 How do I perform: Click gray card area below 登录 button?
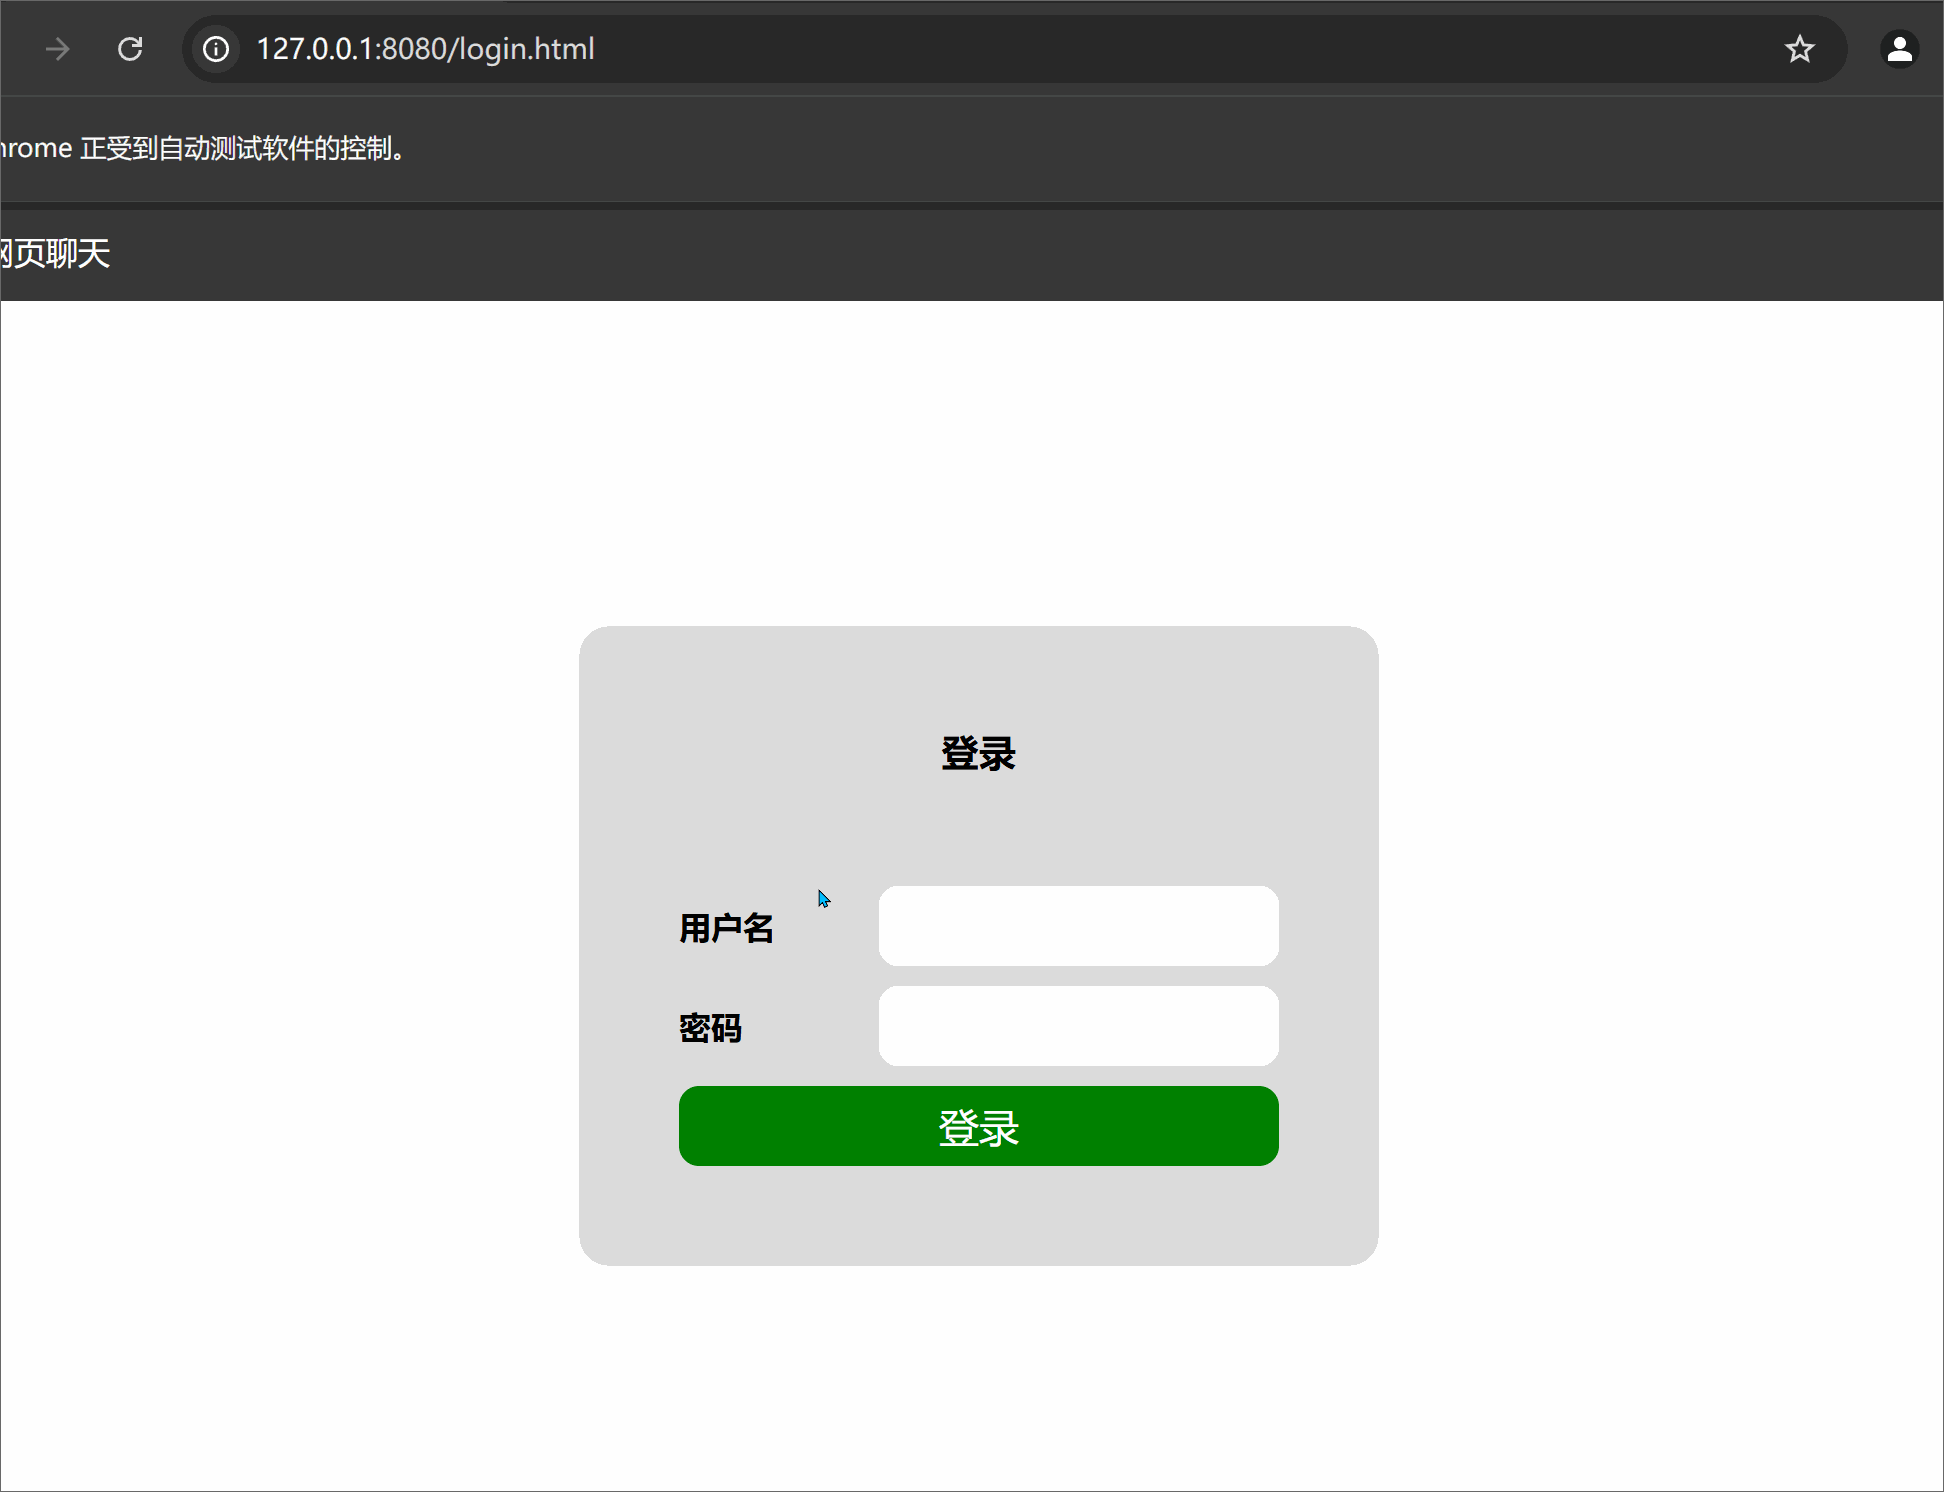(x=978, y=1215)
